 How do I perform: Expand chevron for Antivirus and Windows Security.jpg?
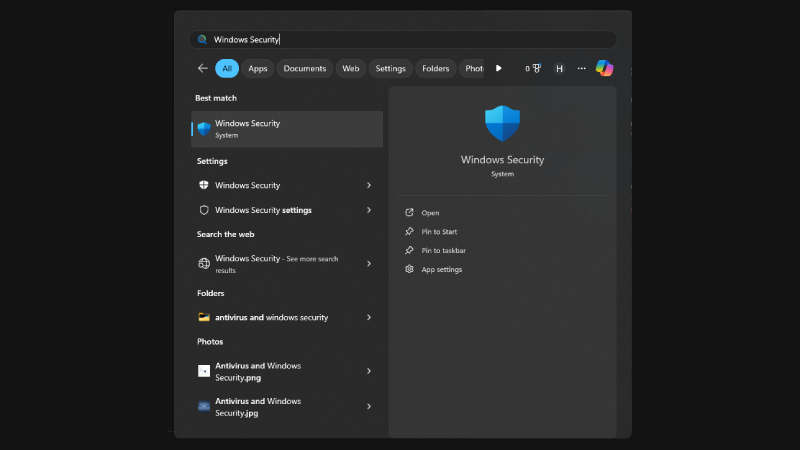369,407
